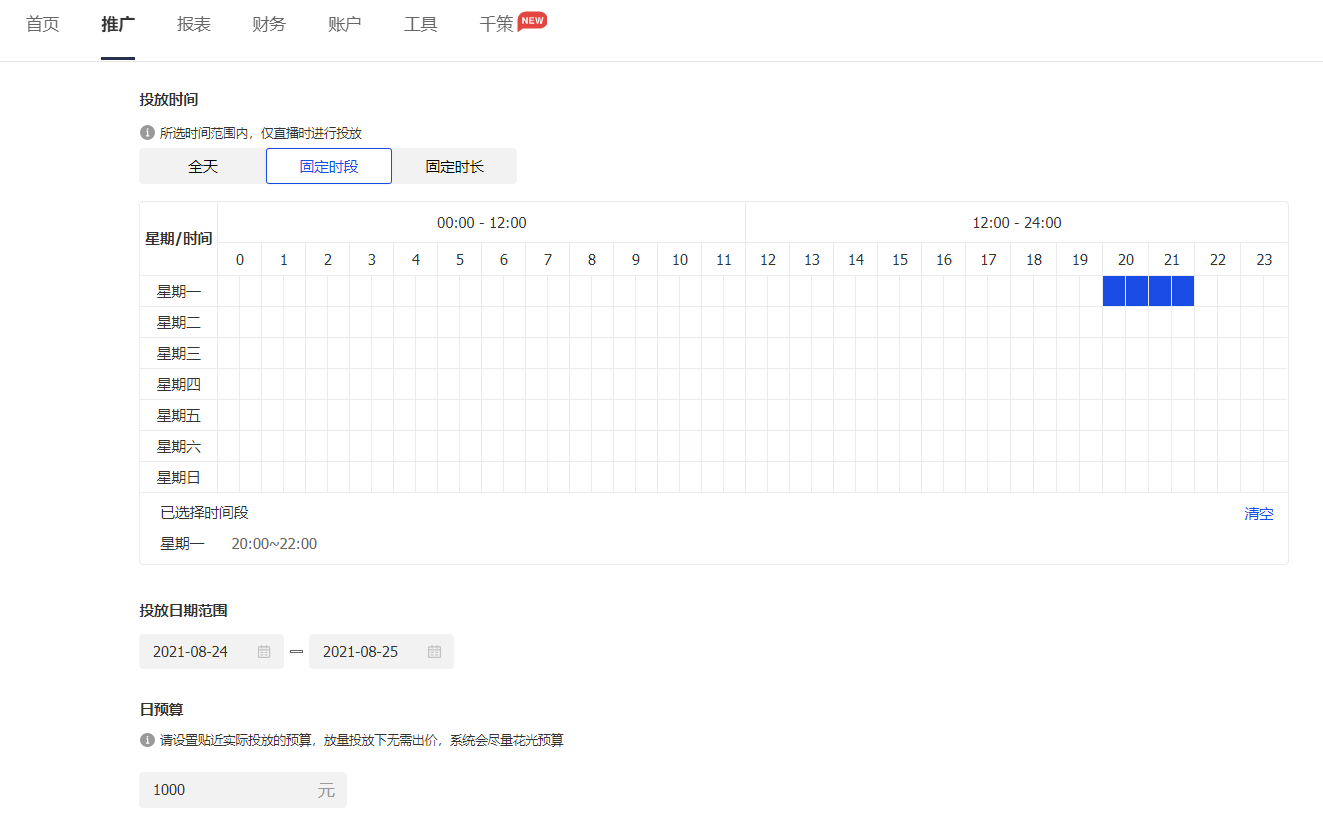Screen dimensions: 1323x834
Task: Click the 星期/时间 header cell
Action: pos(179,239)
